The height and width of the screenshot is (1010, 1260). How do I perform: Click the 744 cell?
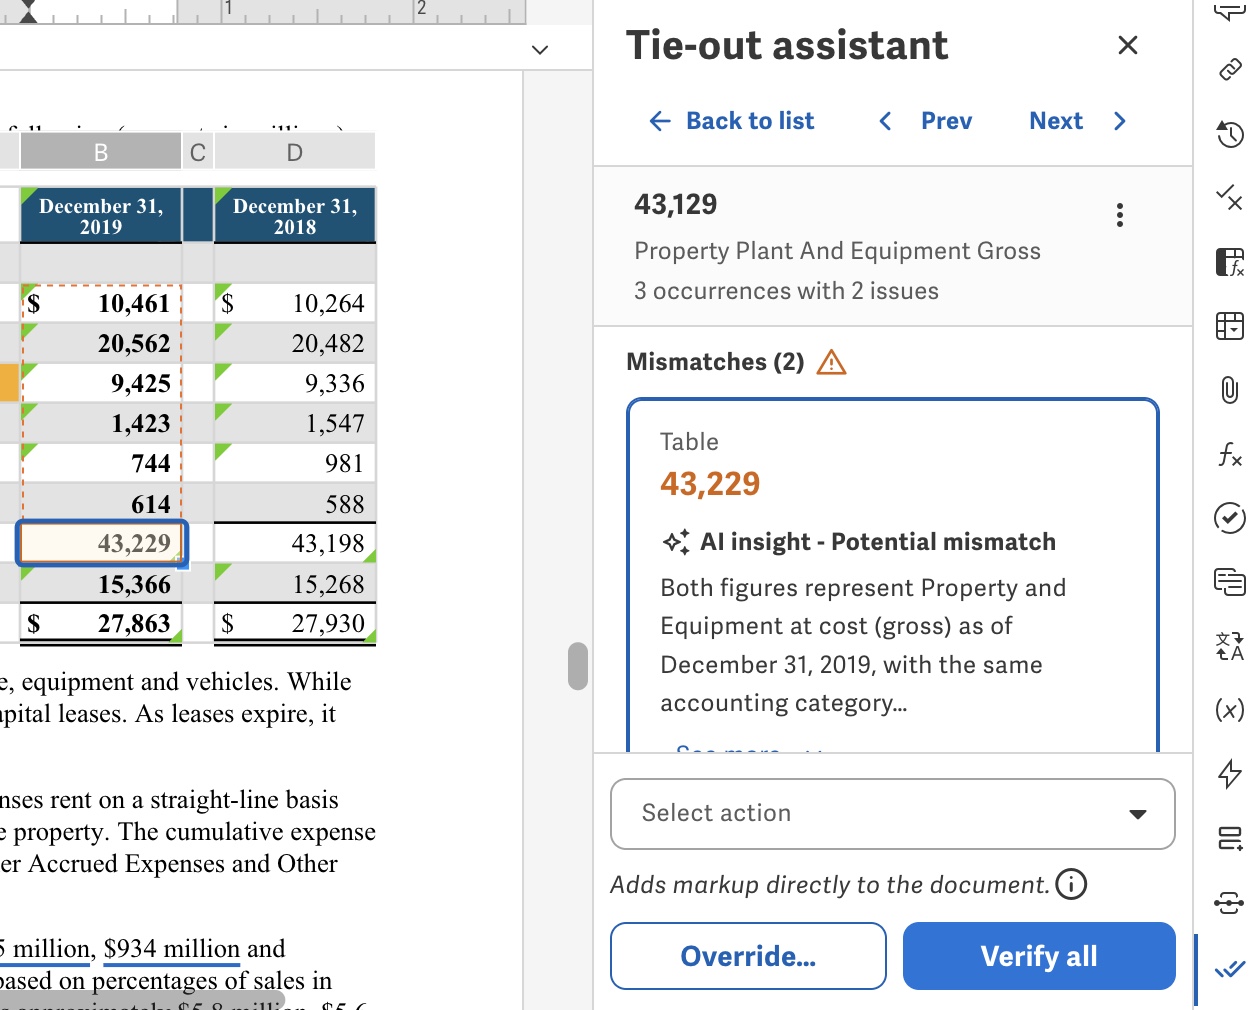pyautogui.click(x=101, y=463)
